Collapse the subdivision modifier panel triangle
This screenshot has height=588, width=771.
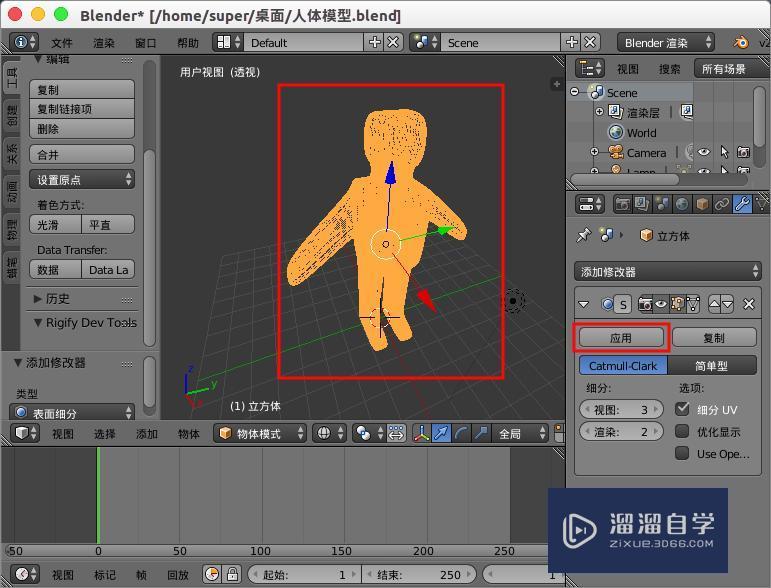[584, 304]
